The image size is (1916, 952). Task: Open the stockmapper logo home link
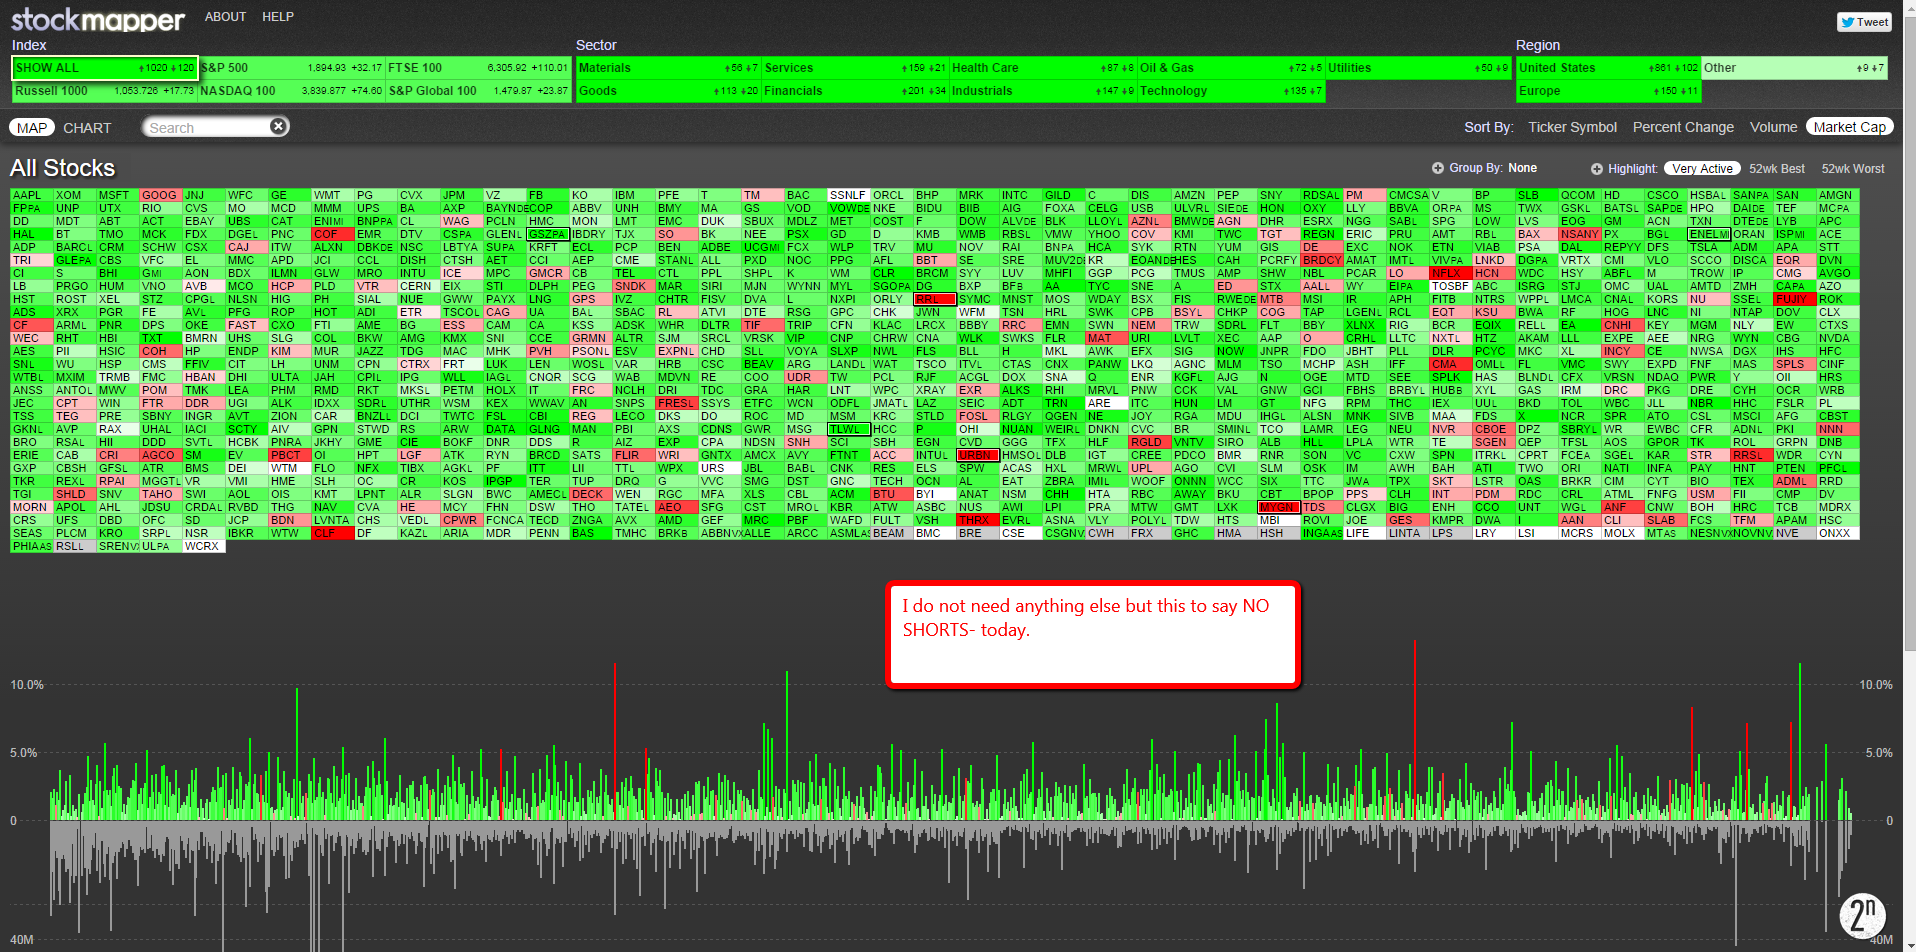click(x=98, y=19)
